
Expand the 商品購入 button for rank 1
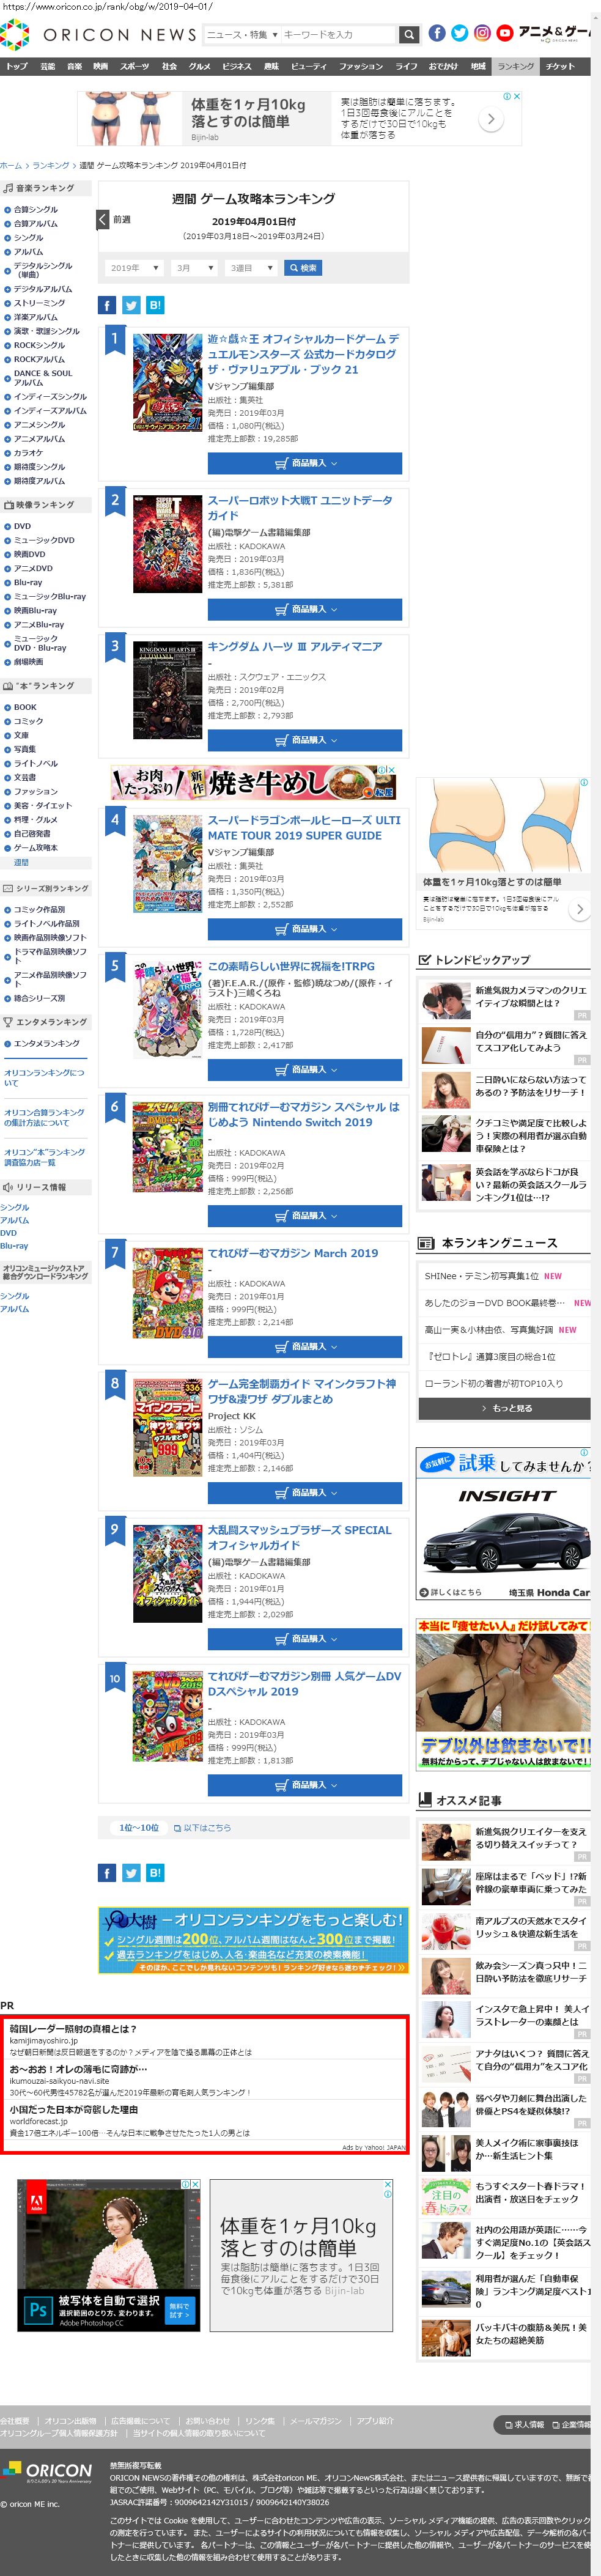click(x=305, y=463)
